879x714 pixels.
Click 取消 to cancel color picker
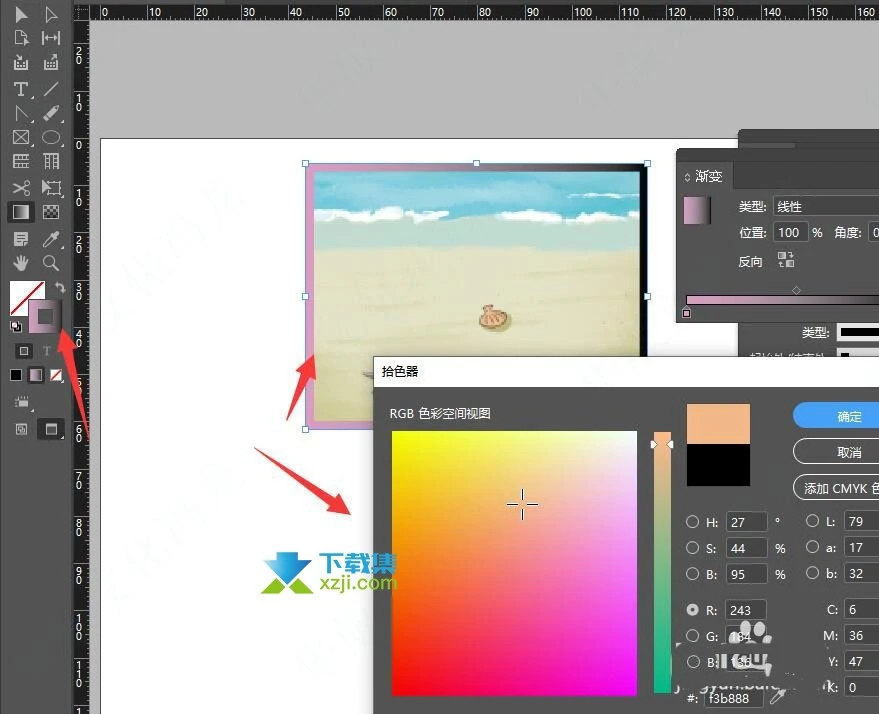(x=836, y=452)
